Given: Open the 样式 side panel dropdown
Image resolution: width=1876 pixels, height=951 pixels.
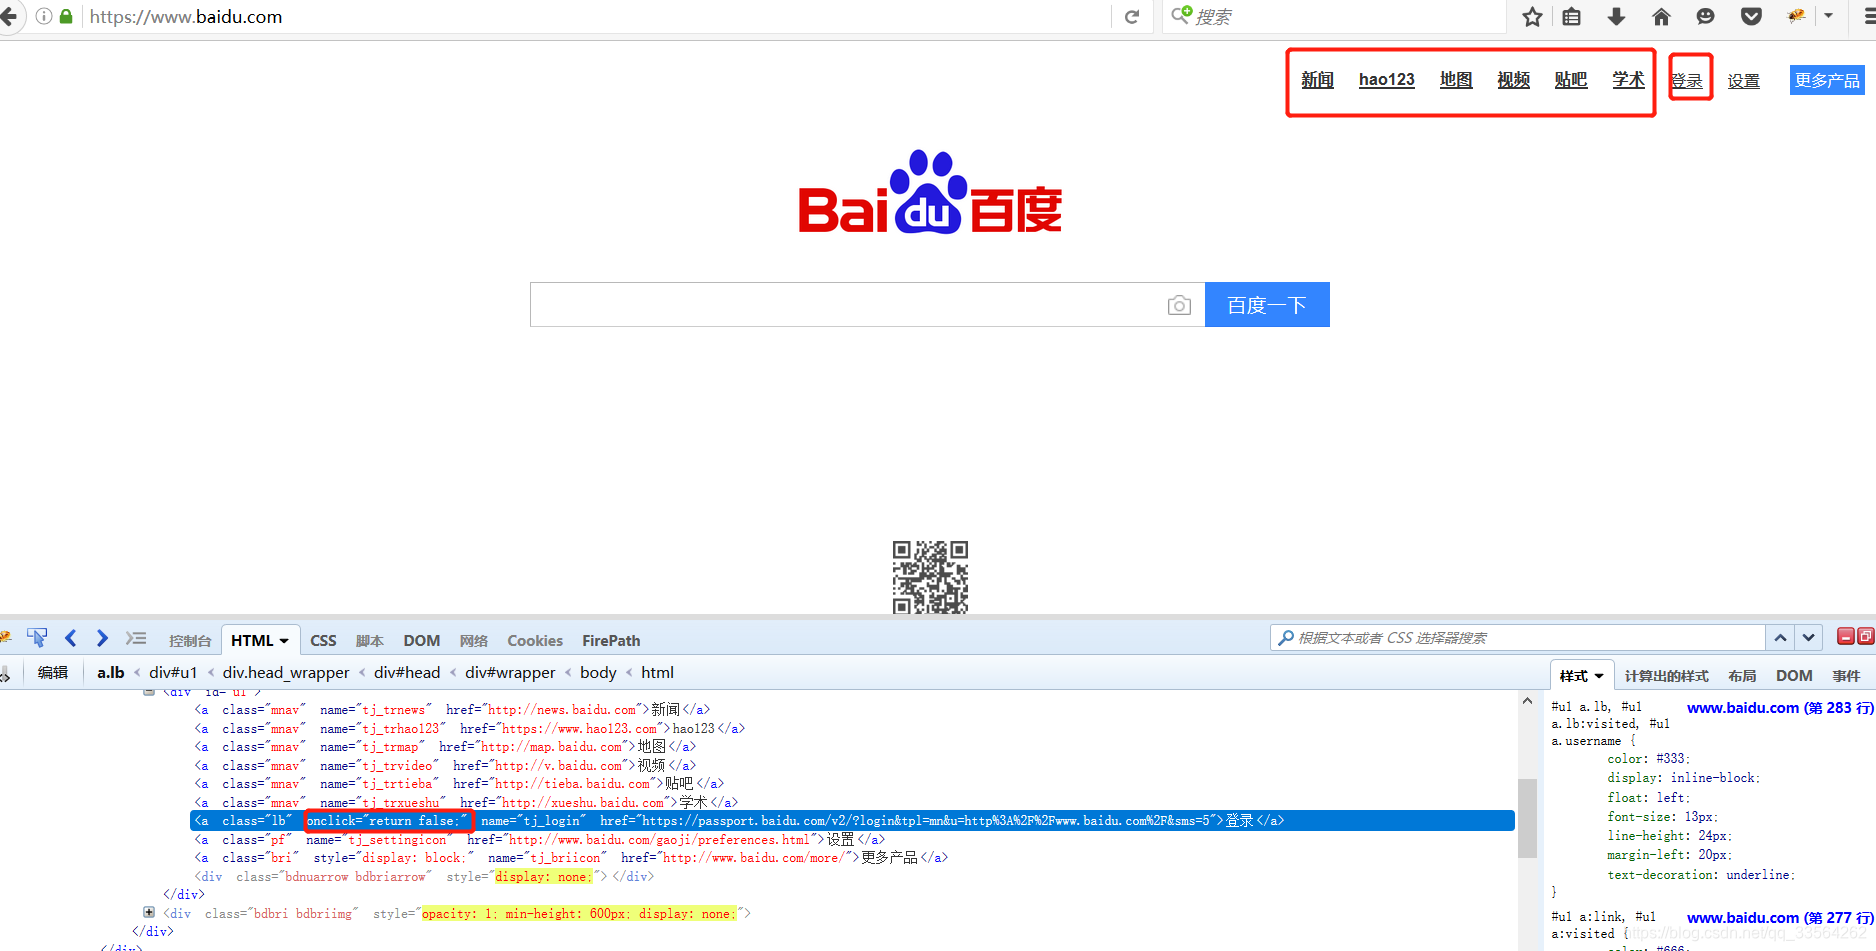Looking at the screenshot, I should click(x=1599, y=676).
